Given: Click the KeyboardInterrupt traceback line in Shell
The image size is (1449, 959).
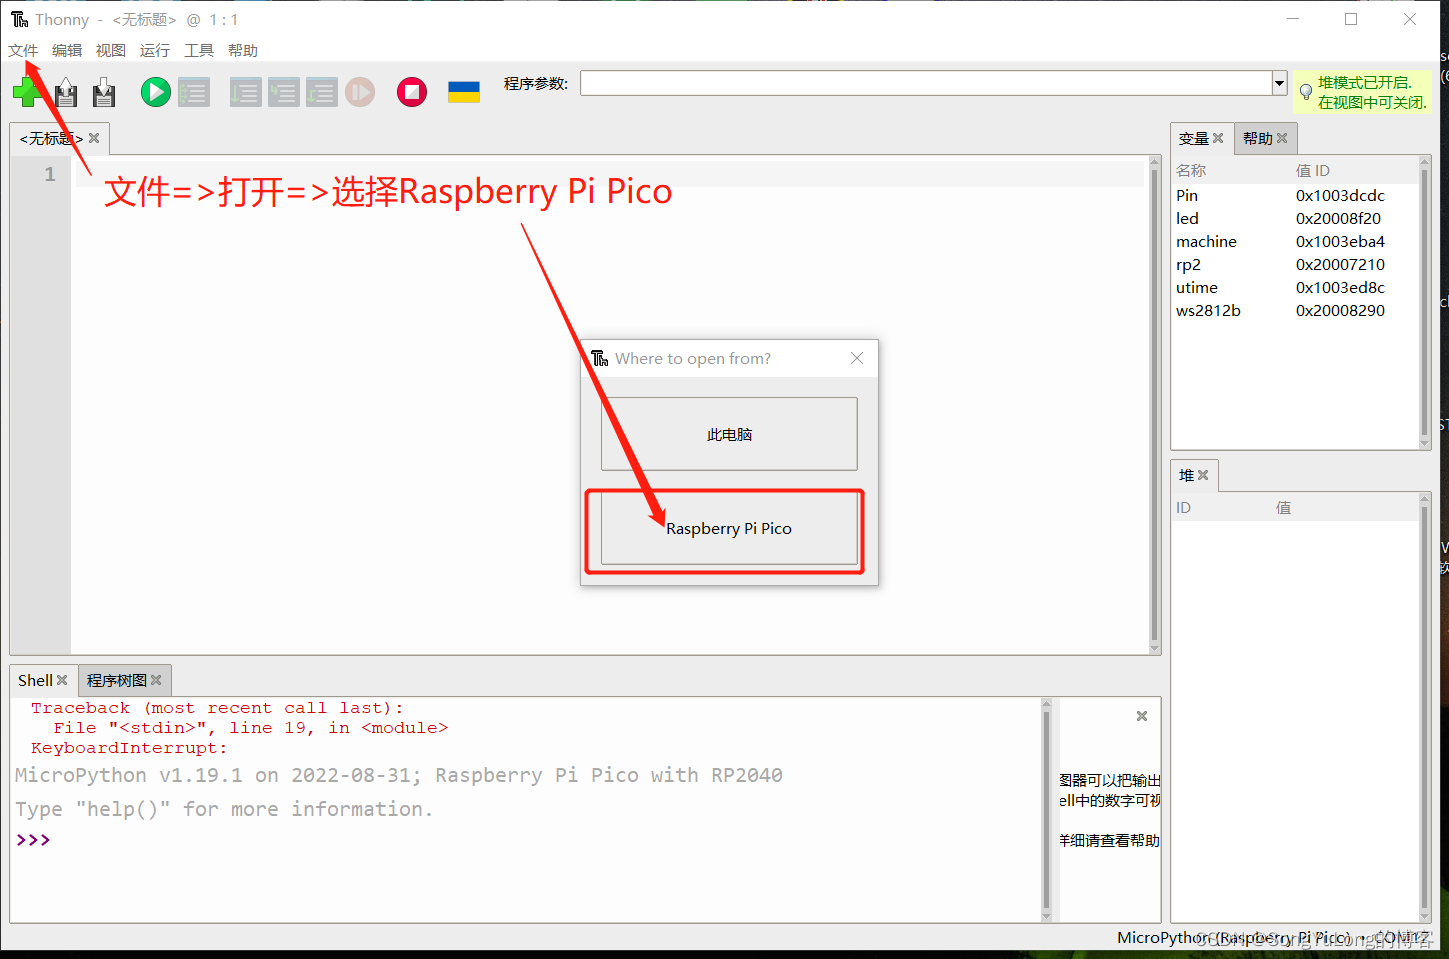Looking at the screenshot, I should (x=129, y=748).
